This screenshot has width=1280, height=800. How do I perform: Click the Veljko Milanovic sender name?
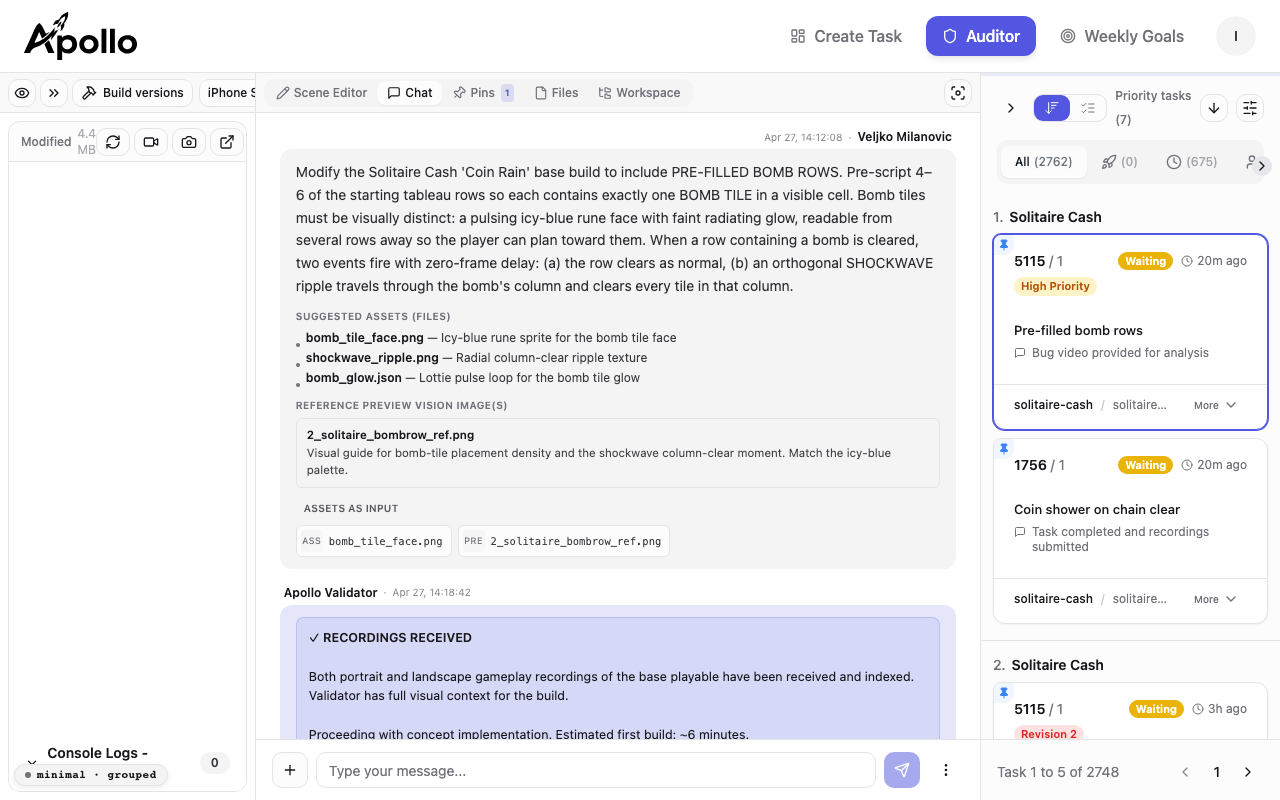tap(905, 137)
